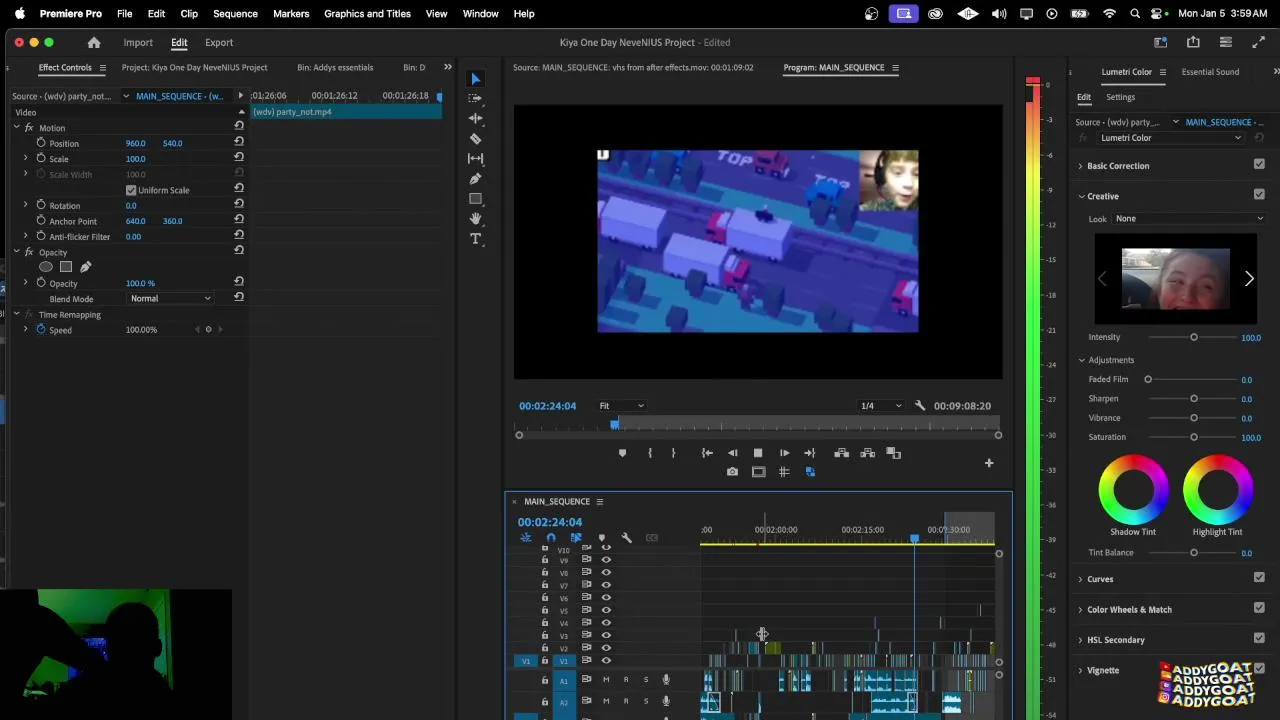Toggle timeline Snap magnet icon
1280x720 pixels.
tap(551, 538)
